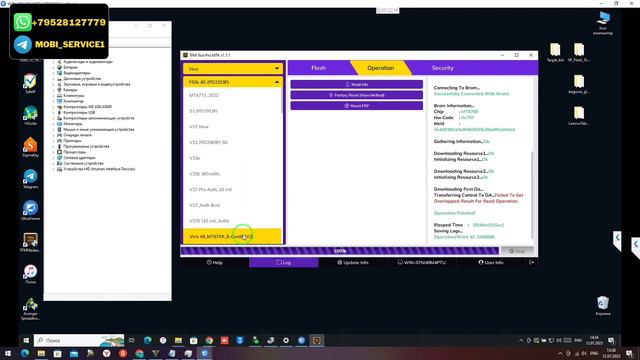
Task: Click the model list scrollbar
Action: [282, 100]
